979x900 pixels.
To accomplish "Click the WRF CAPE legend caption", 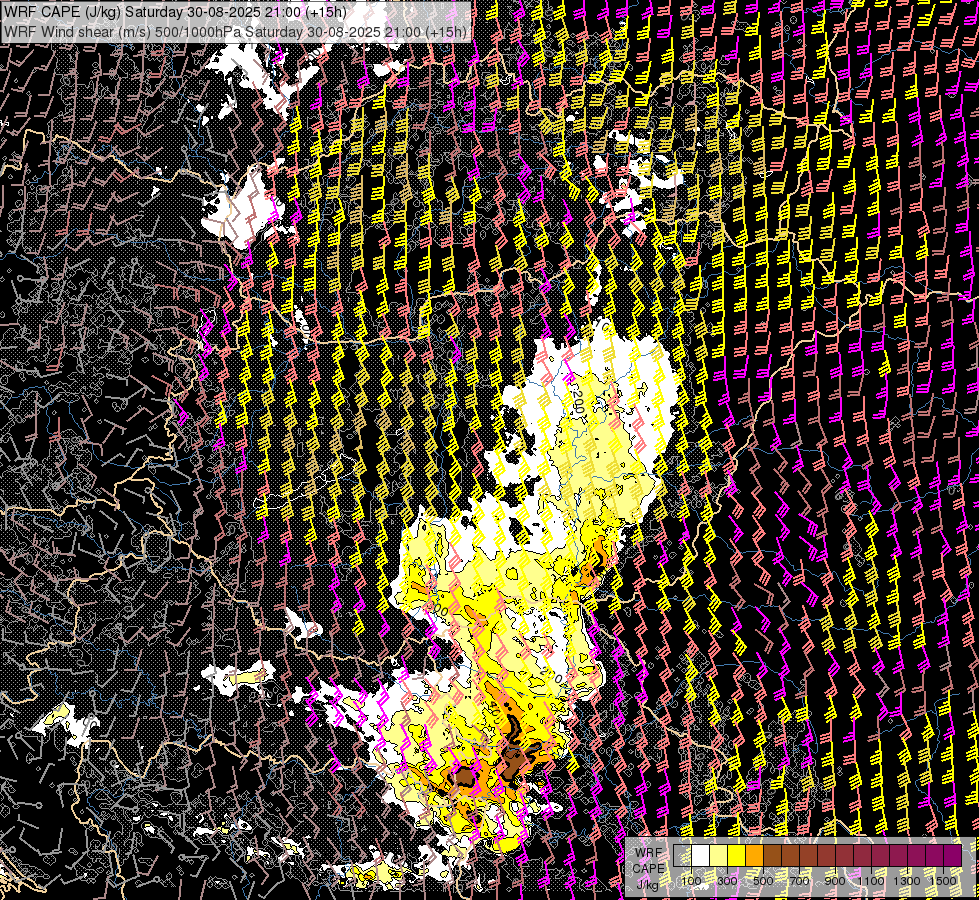I will (x=649, y=860).
